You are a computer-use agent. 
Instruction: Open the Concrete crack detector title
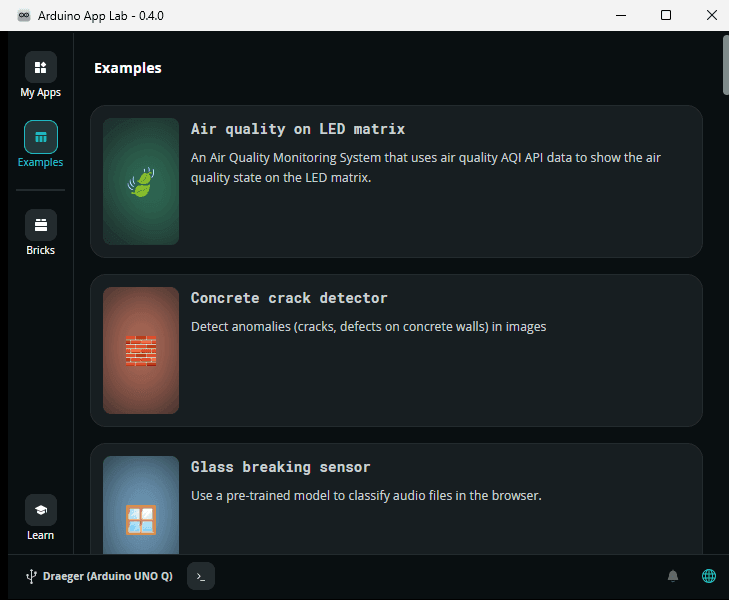point(289,298)
